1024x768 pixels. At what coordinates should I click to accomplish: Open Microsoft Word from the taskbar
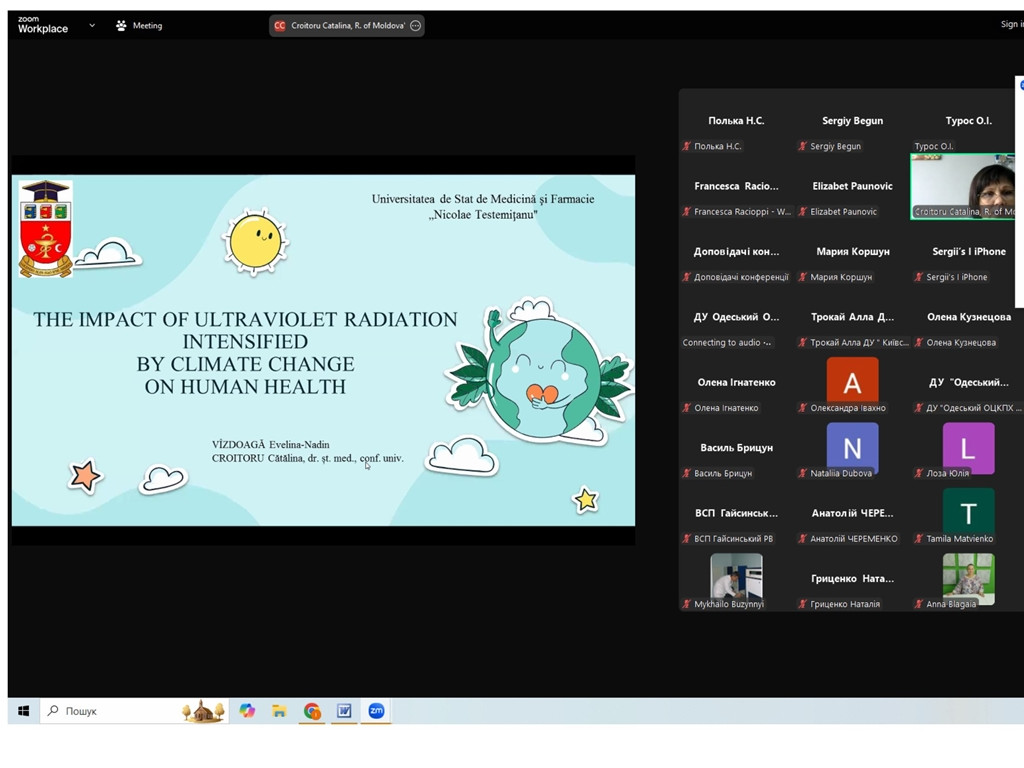click(344, 711)
